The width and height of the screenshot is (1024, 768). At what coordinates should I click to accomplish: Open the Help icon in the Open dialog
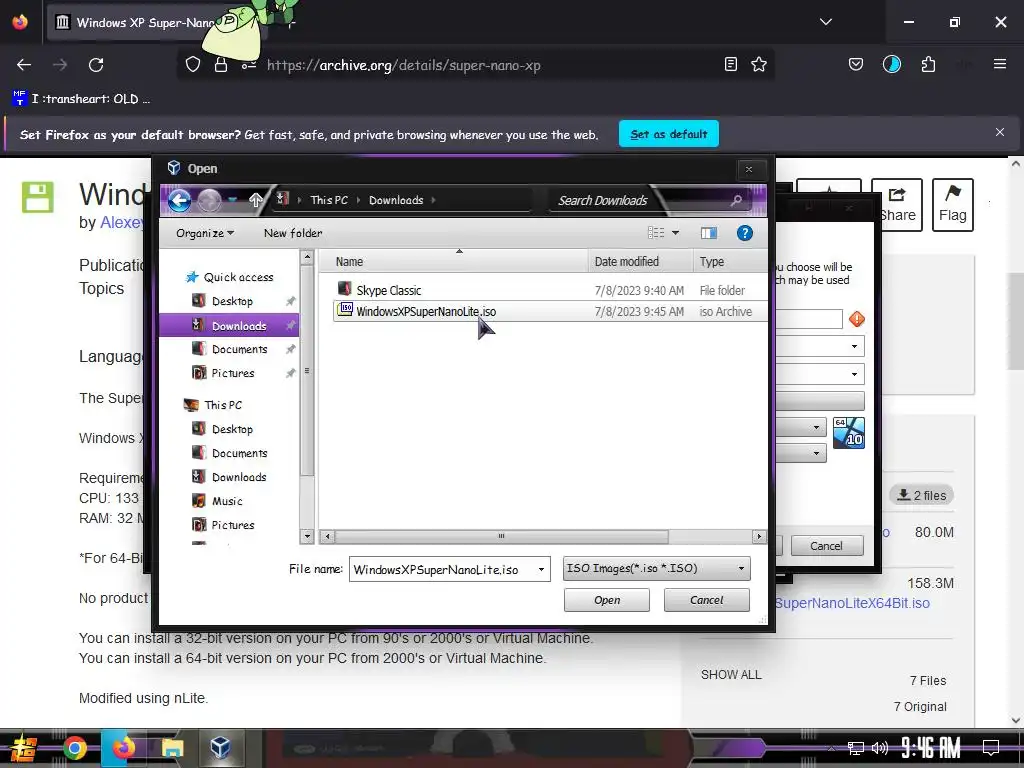click(744, 233)
